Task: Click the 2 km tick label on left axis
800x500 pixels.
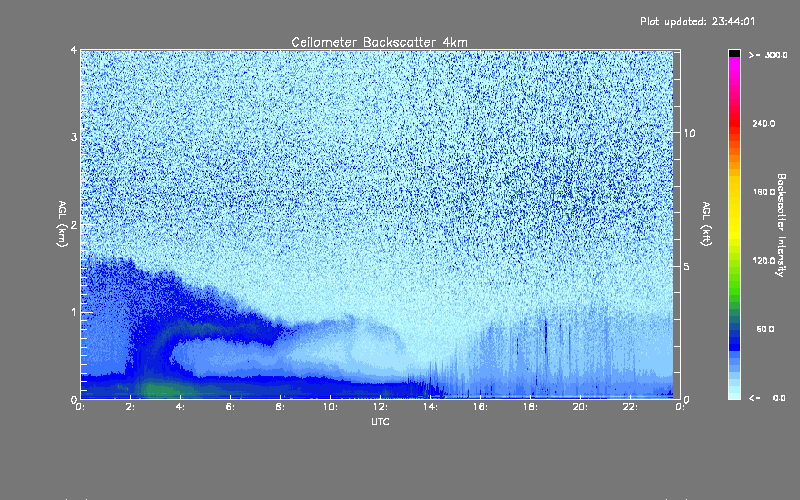Action: (74, 224)
